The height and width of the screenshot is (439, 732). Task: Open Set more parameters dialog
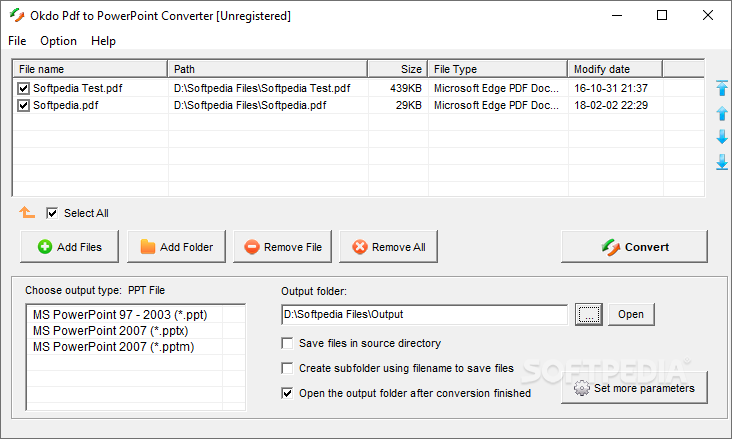tap(634, 388)
